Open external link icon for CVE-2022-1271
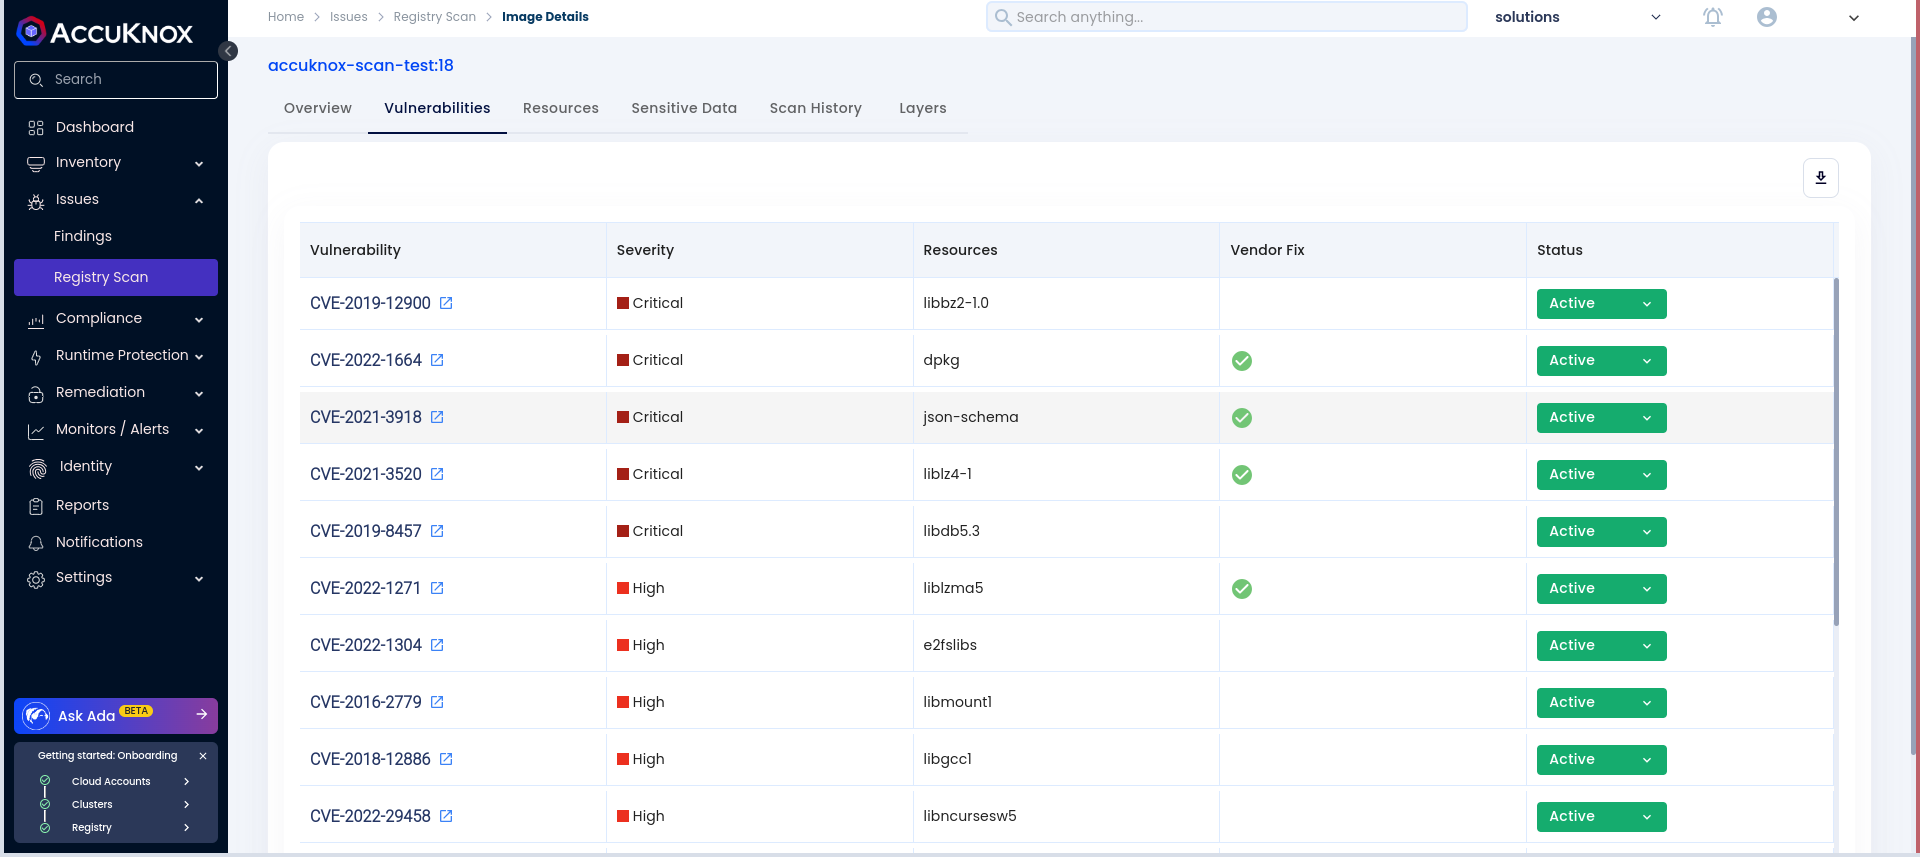 click(437, 588)
